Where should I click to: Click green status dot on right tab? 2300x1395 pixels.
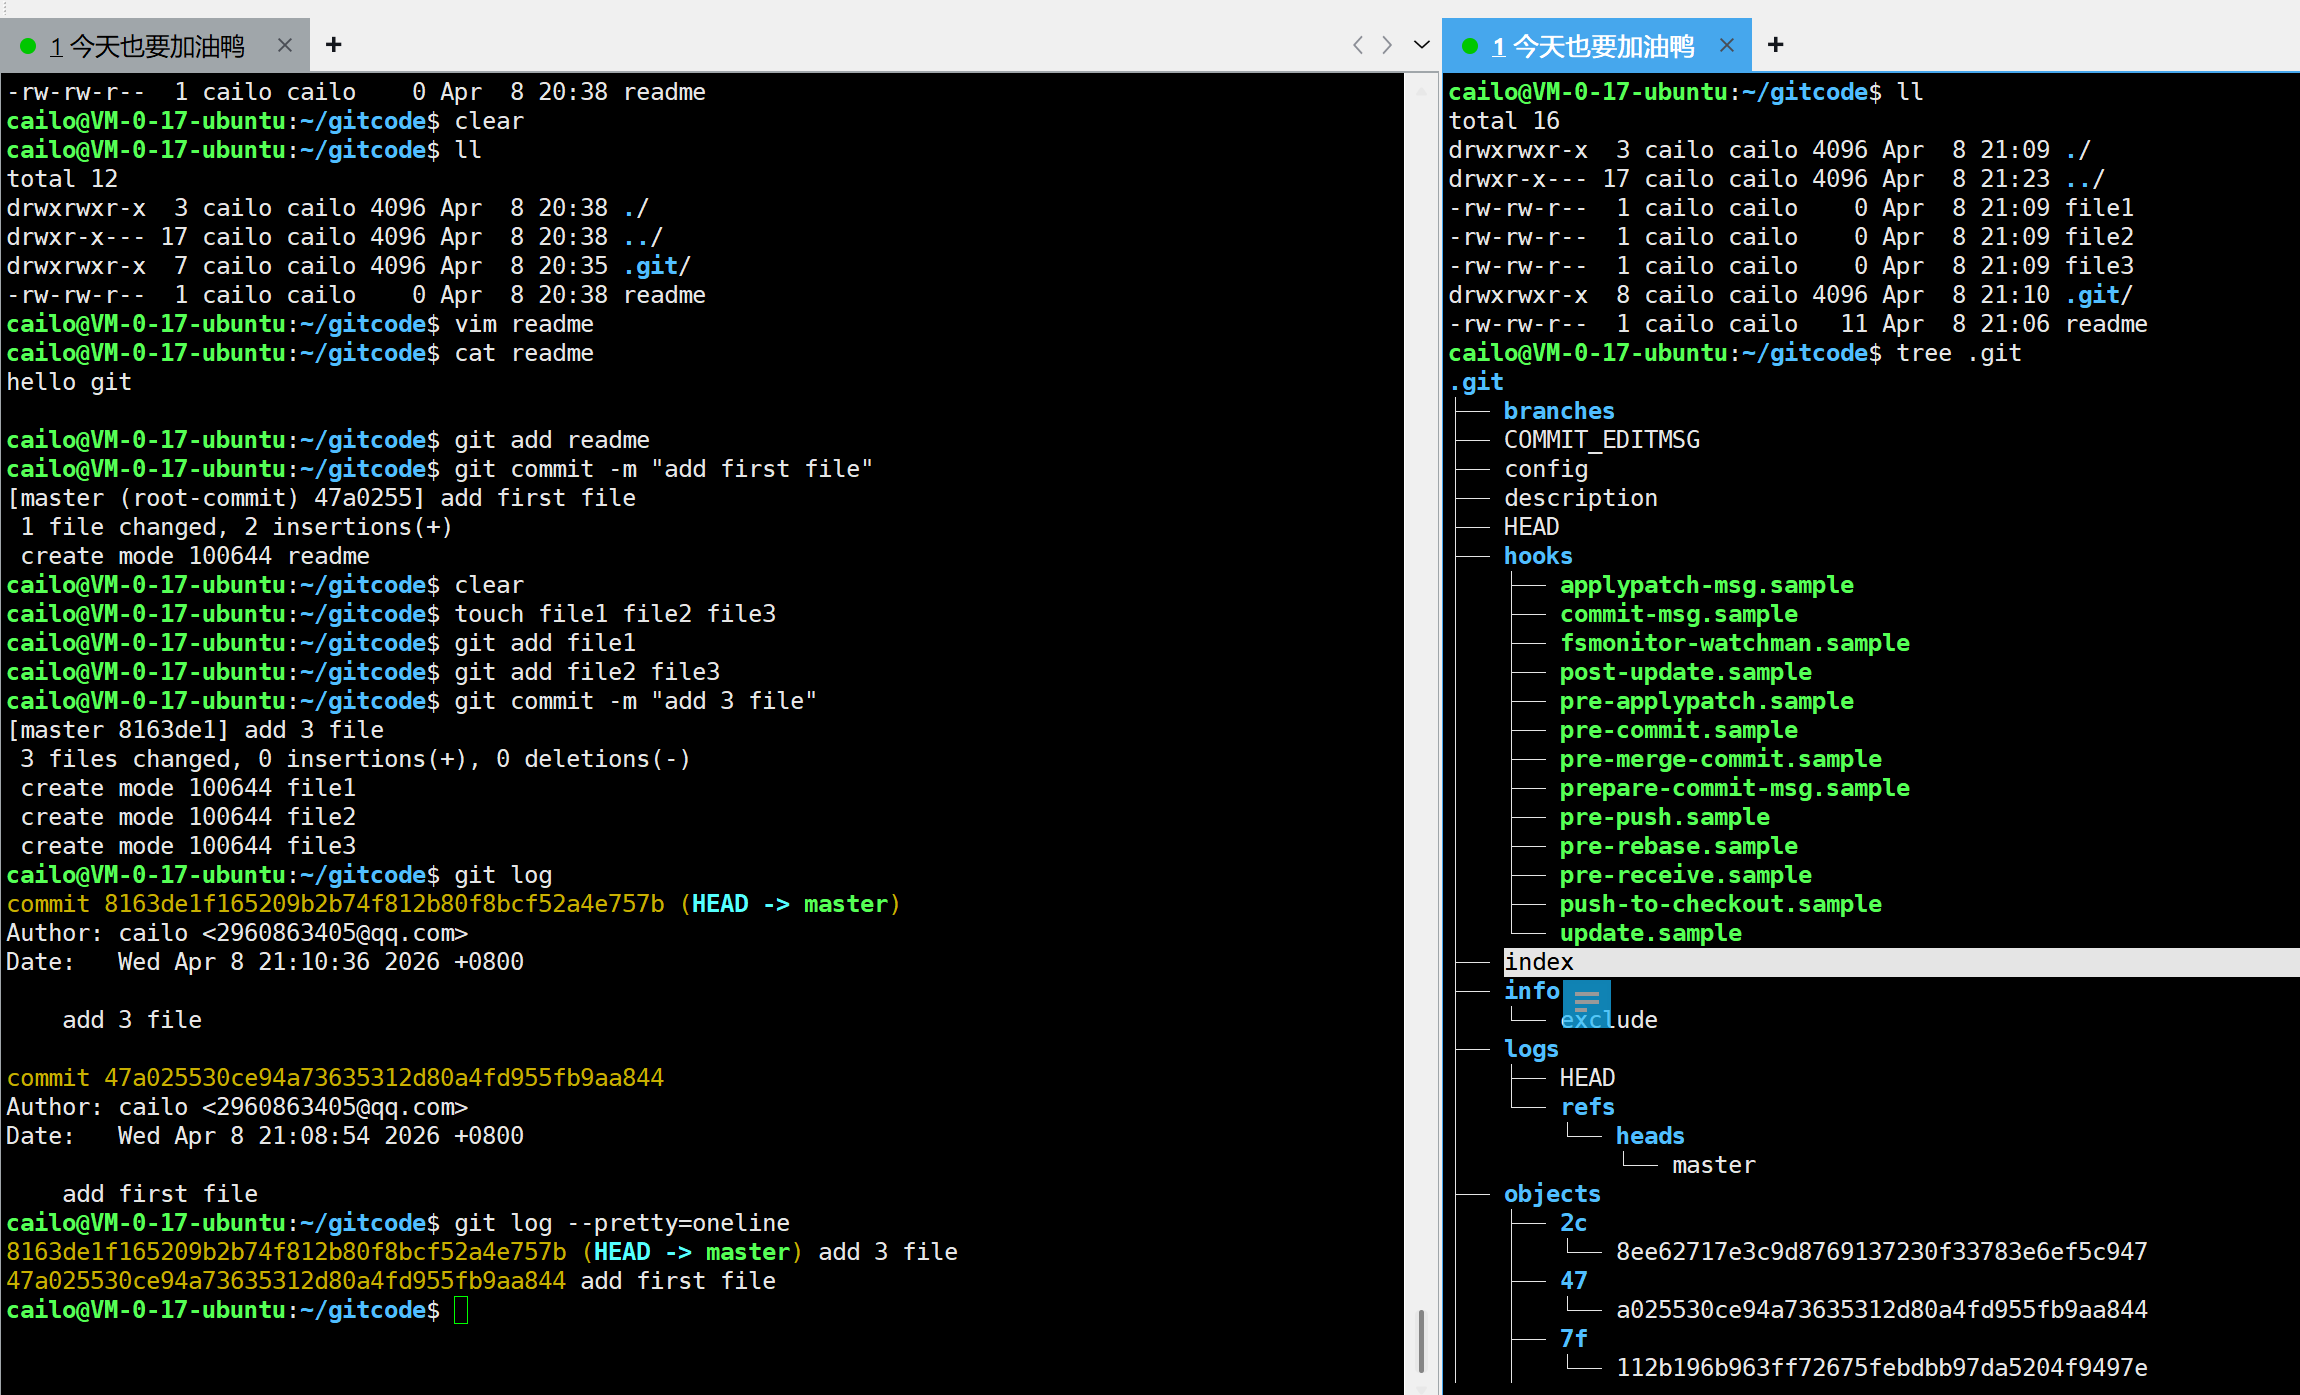(1469, 46)
